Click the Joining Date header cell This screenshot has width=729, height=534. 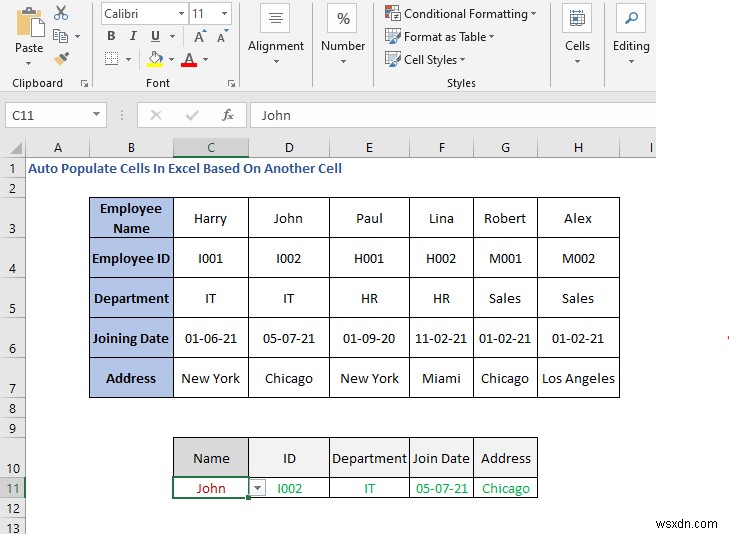(131, 338)
